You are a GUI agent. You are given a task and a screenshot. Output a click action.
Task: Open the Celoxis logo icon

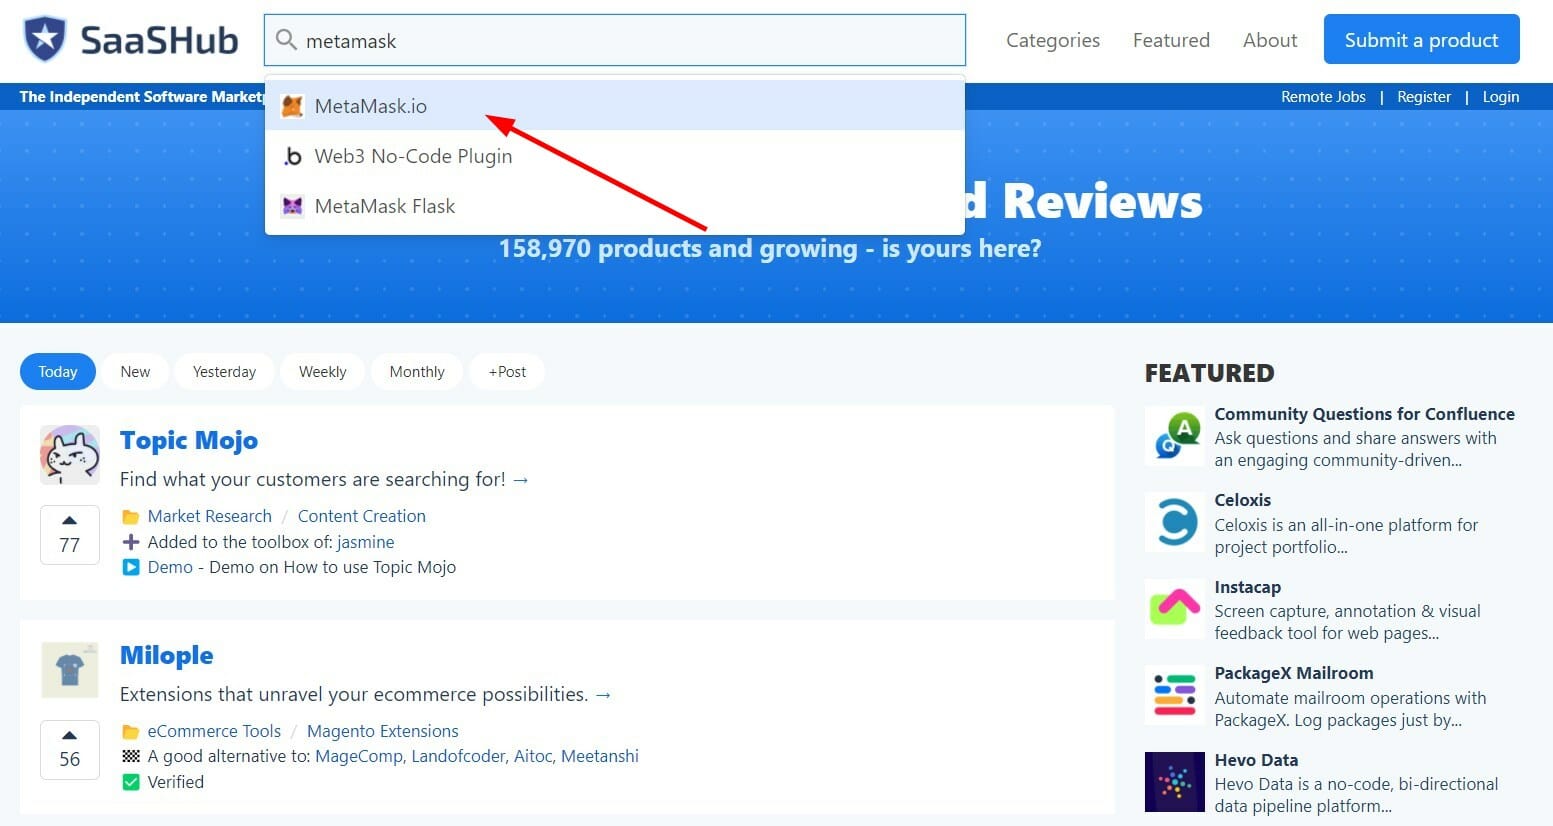(1175, 522)
